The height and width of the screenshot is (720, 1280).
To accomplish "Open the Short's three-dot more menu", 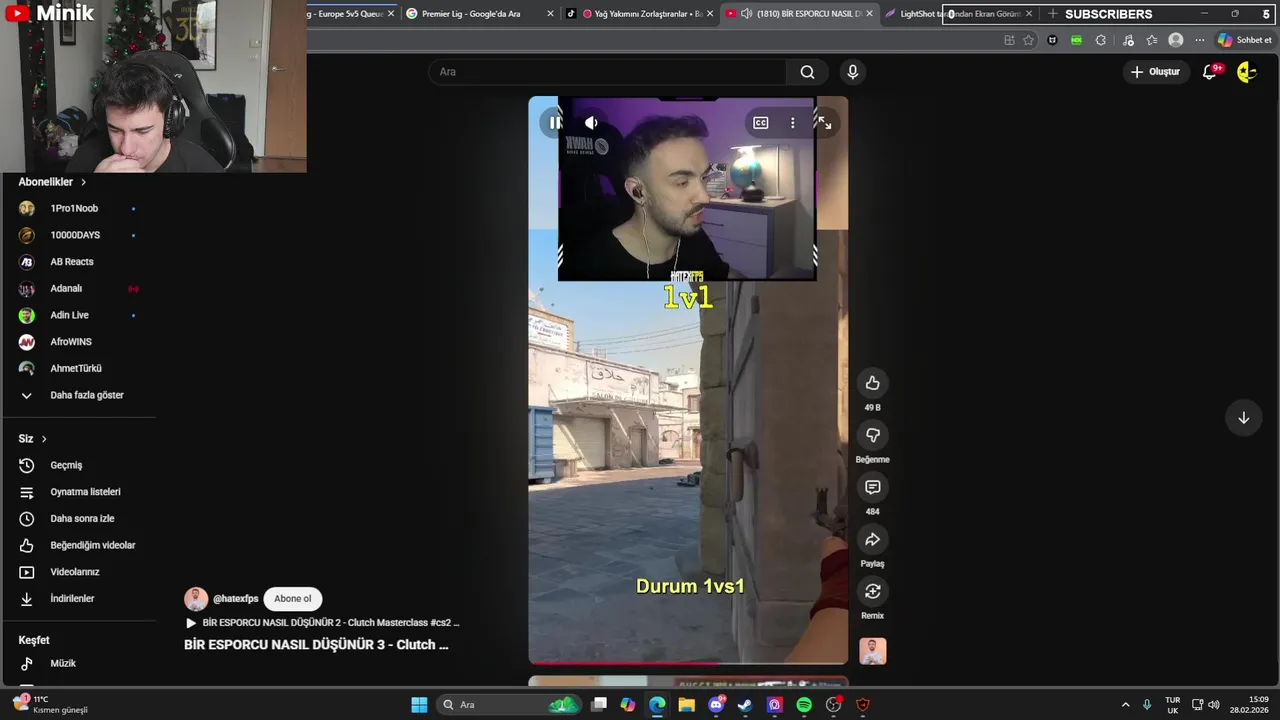I will pyautogui.click(x=793, y=123).
